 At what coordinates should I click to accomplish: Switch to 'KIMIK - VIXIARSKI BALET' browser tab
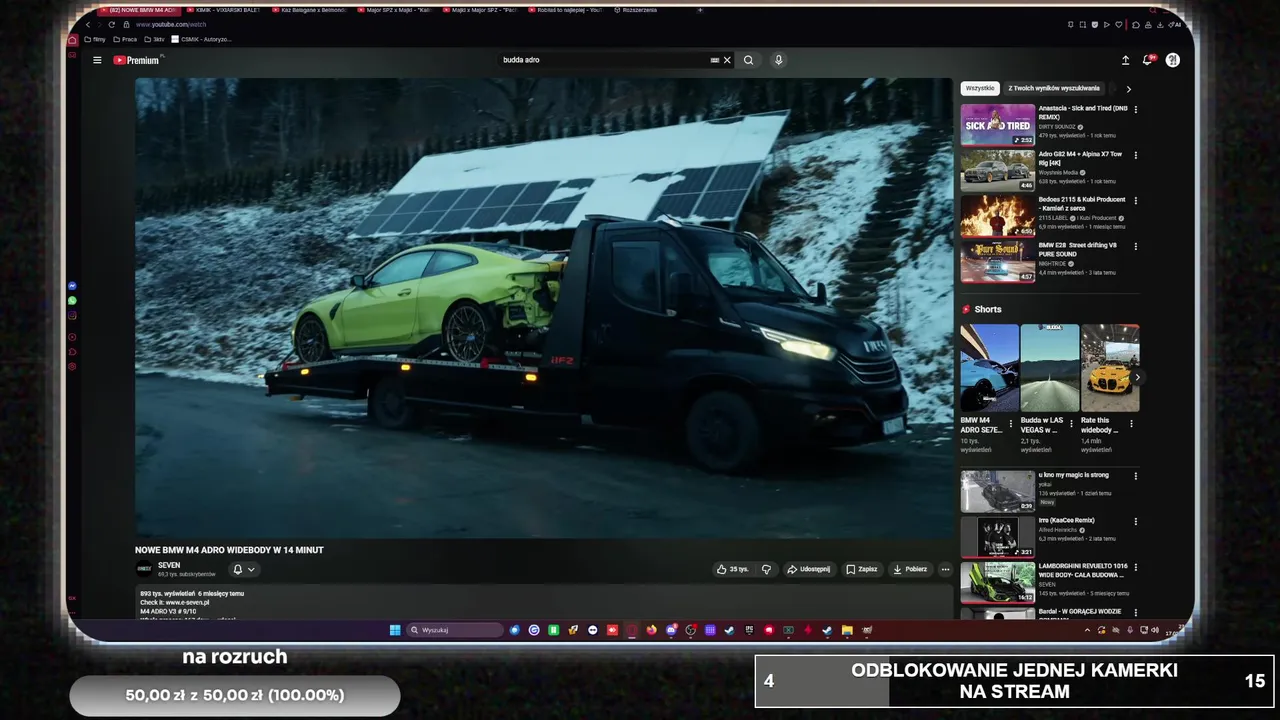coord(223,10)
